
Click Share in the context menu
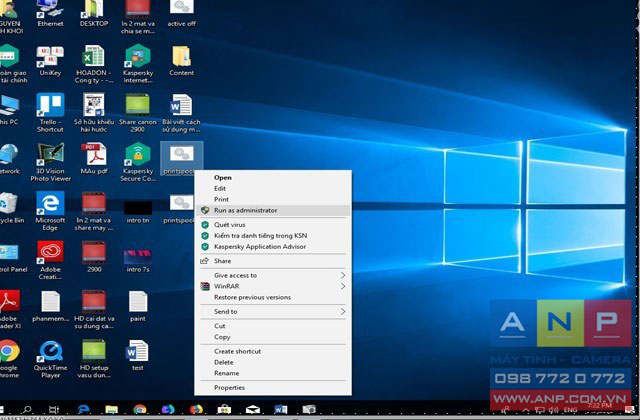point(273,261)
